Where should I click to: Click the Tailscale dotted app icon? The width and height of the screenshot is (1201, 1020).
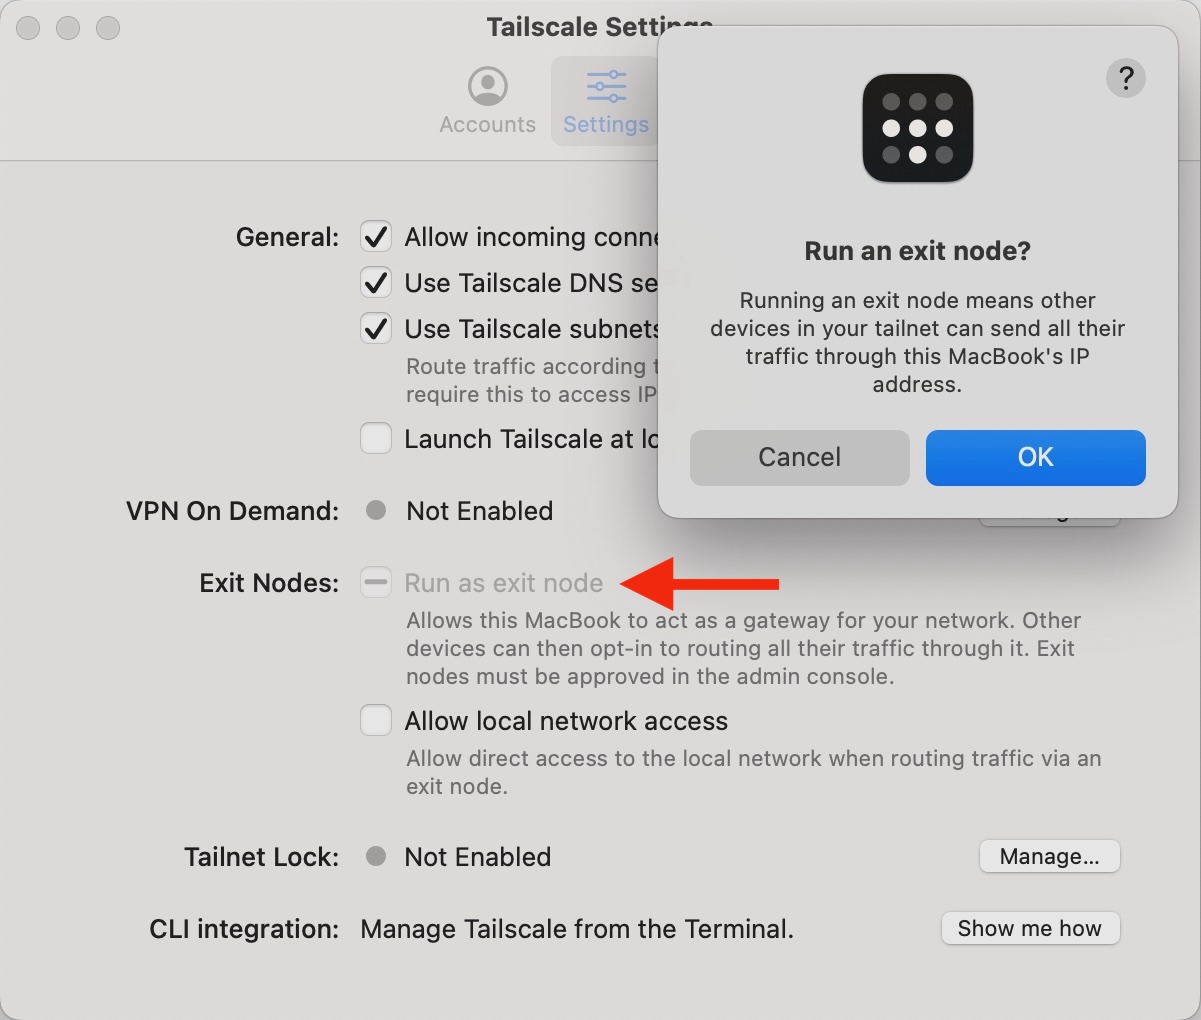coord(918,128)
